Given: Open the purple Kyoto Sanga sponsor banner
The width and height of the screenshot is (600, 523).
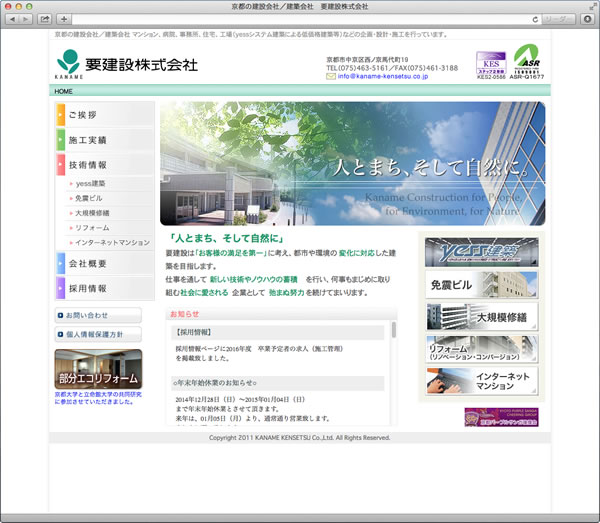Looking at the screenshot, I should pos(501,417).
